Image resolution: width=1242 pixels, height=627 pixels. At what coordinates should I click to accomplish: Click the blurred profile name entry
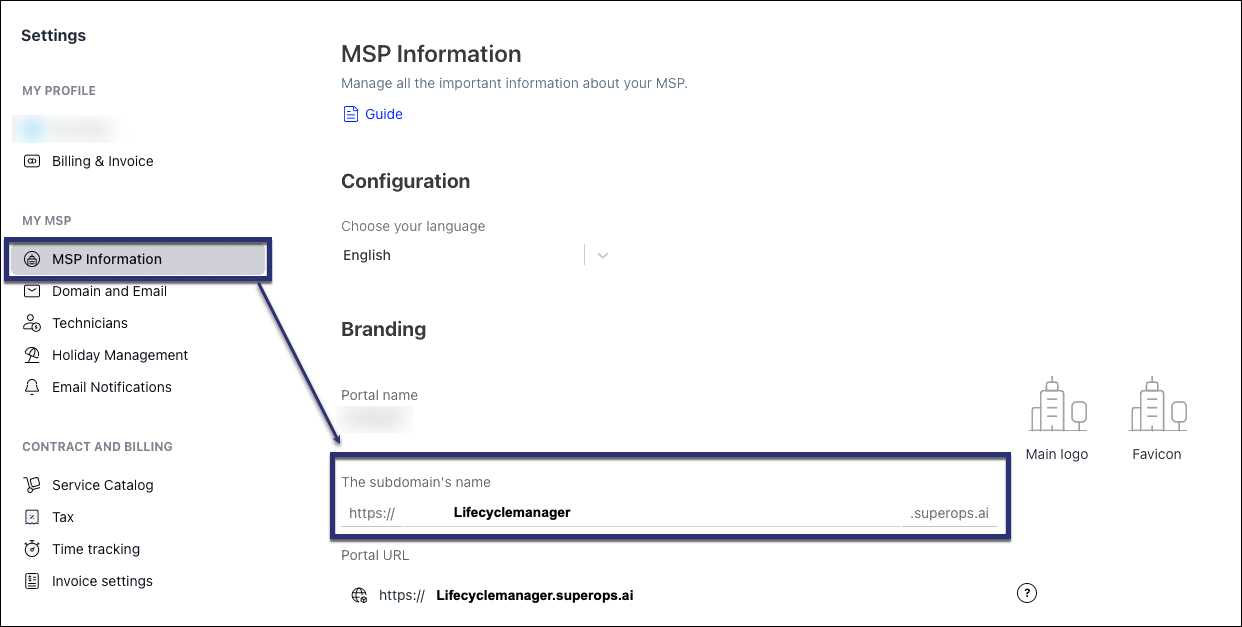64,128
